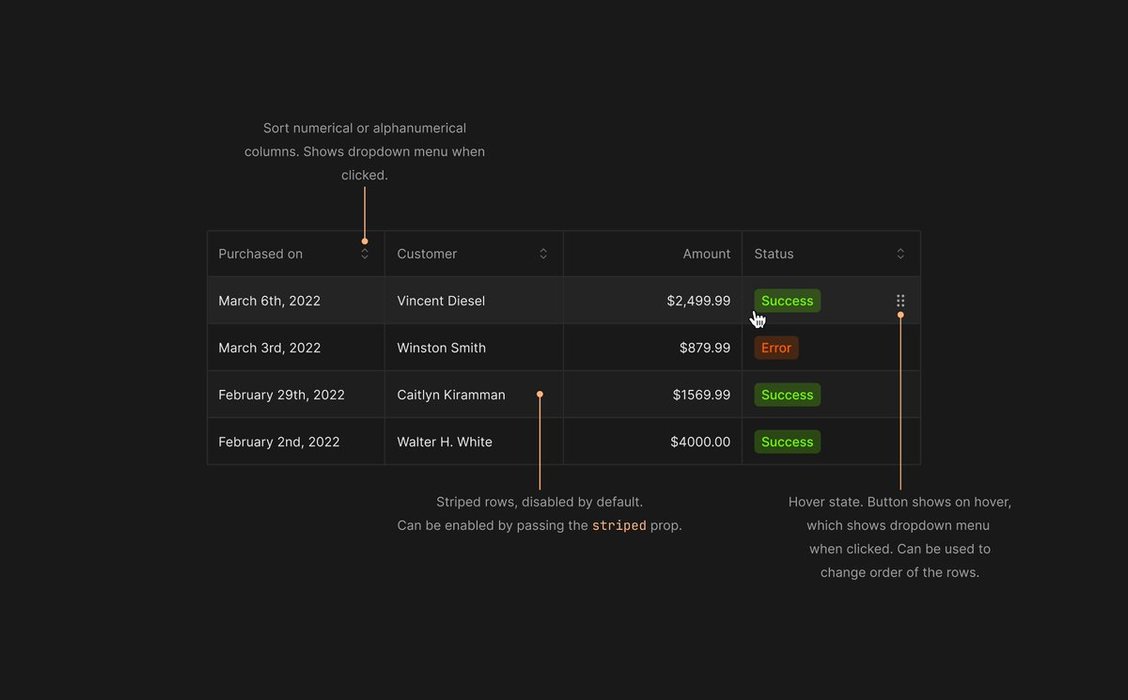
Task: Open sort dropdown for Purchased on column
Action: (364, 254)
